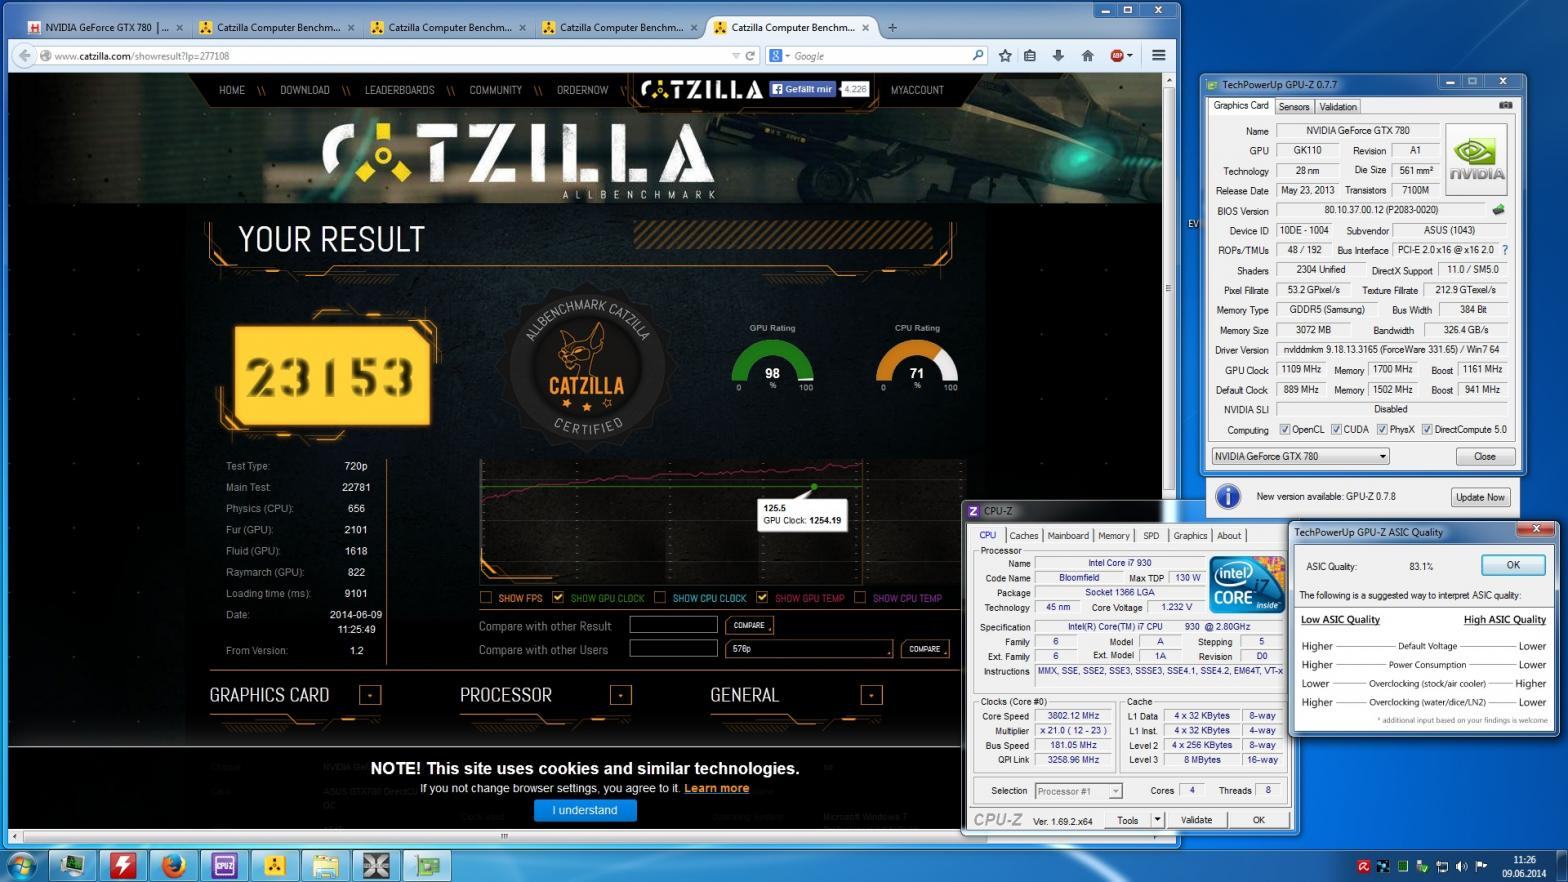The width and height of the screenshot is (1568, 882).
Task: Open the GPU-Z green card taskbar icon
Action: (427, 865)
